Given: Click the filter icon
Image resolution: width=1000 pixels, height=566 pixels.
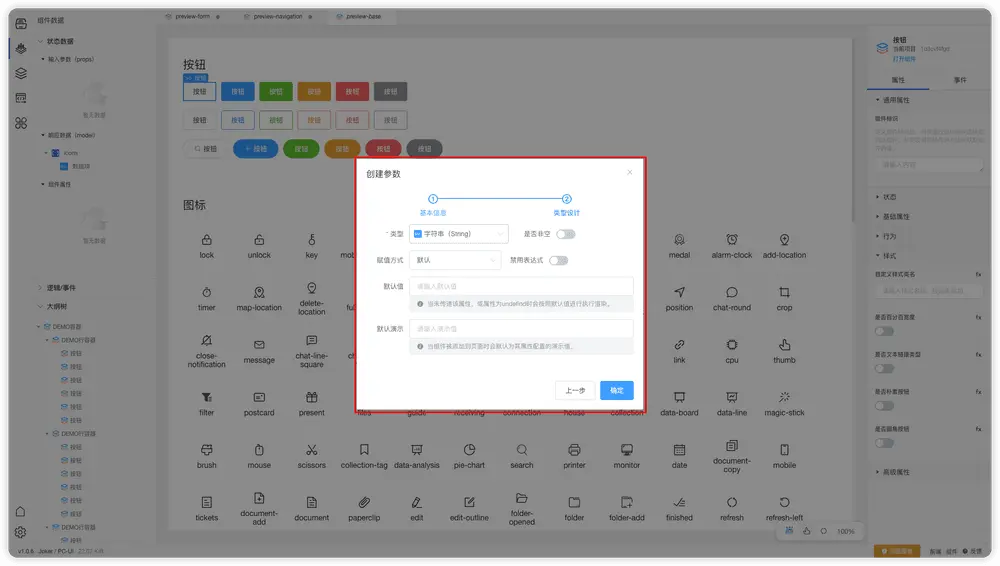Looking at the screenshot, I should click(207, 398).
